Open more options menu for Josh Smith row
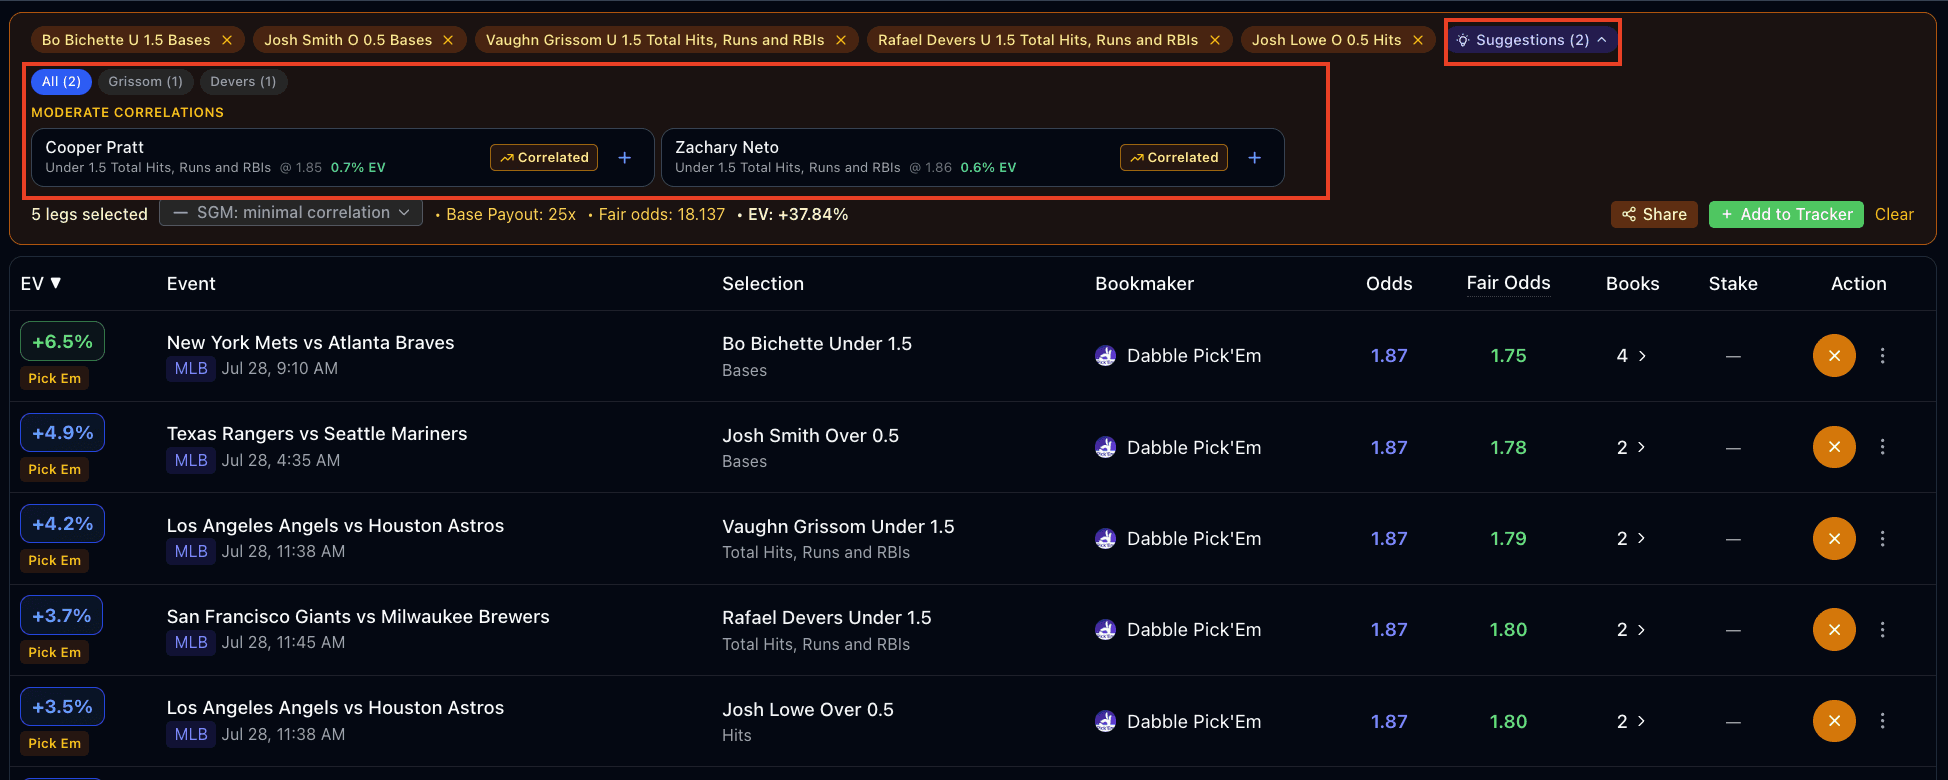Screen dimensions: 1948x780 click(1882, 447)
